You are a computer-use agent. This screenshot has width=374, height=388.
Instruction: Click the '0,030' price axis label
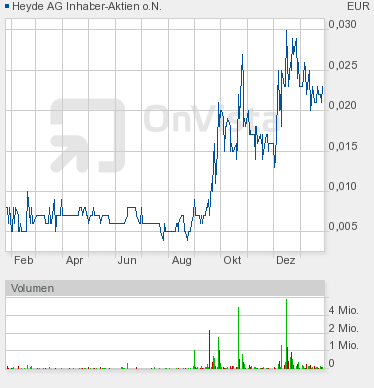pyautogui.click(x=342, y=24)
